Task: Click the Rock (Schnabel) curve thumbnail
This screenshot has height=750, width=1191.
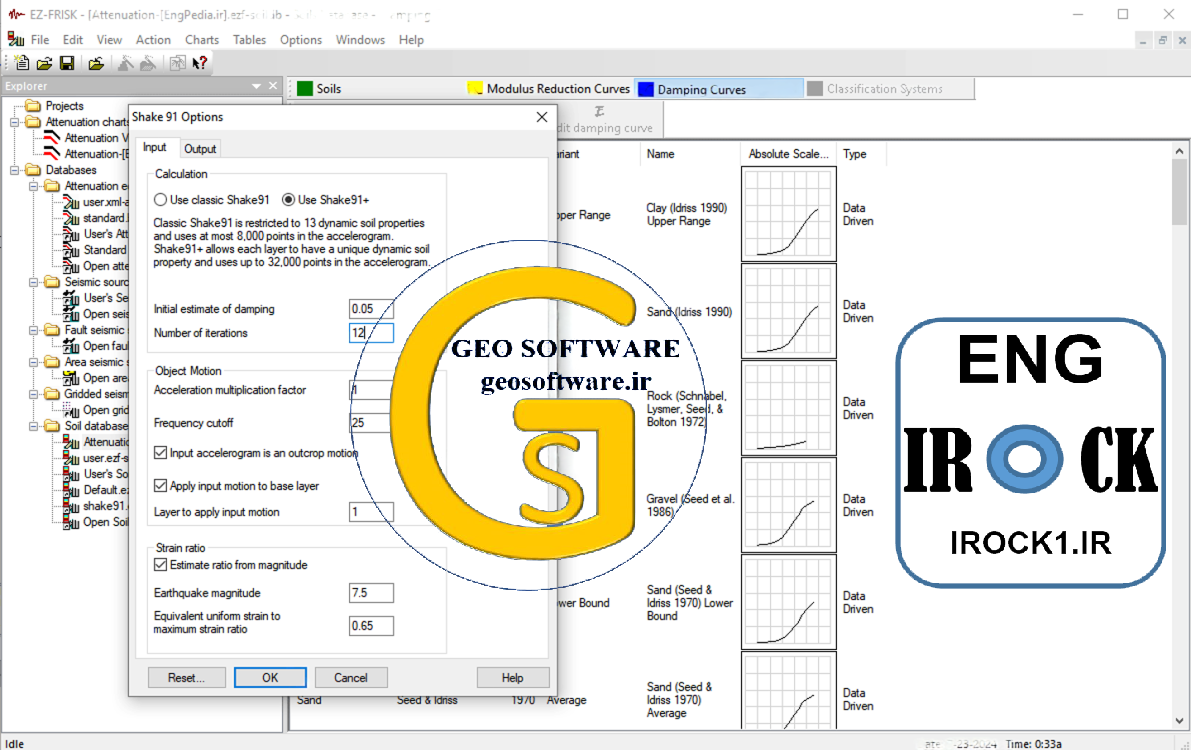Action: point(788,408)
